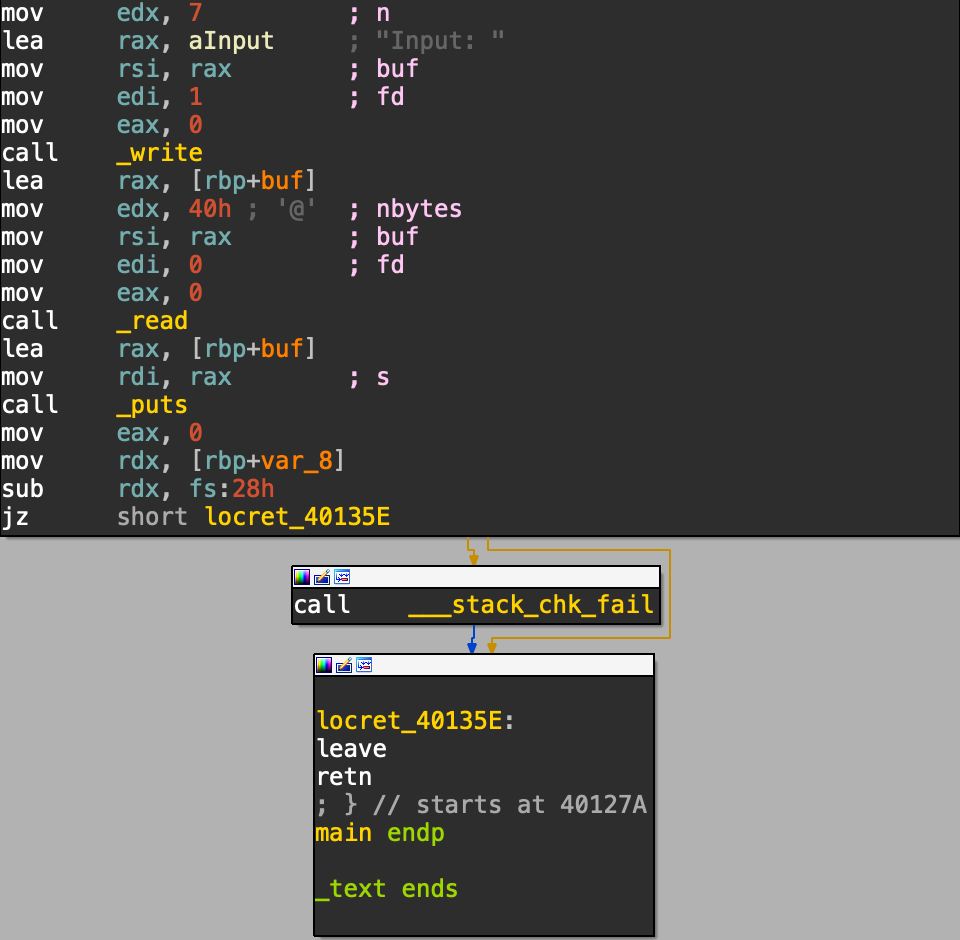Click graph icon on locret_40135E node
This screenshot has height=940, width=960.
pos(364,665)
